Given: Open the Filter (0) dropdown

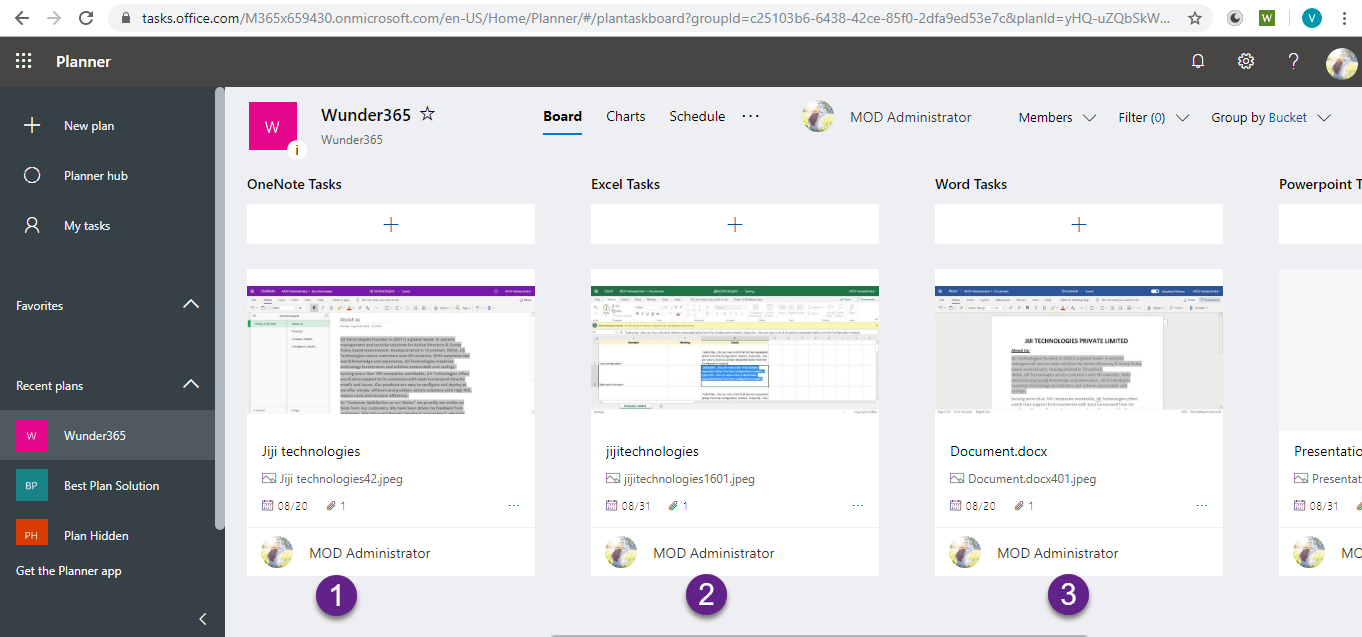Looking at the screenshot, I should 1153,118.
